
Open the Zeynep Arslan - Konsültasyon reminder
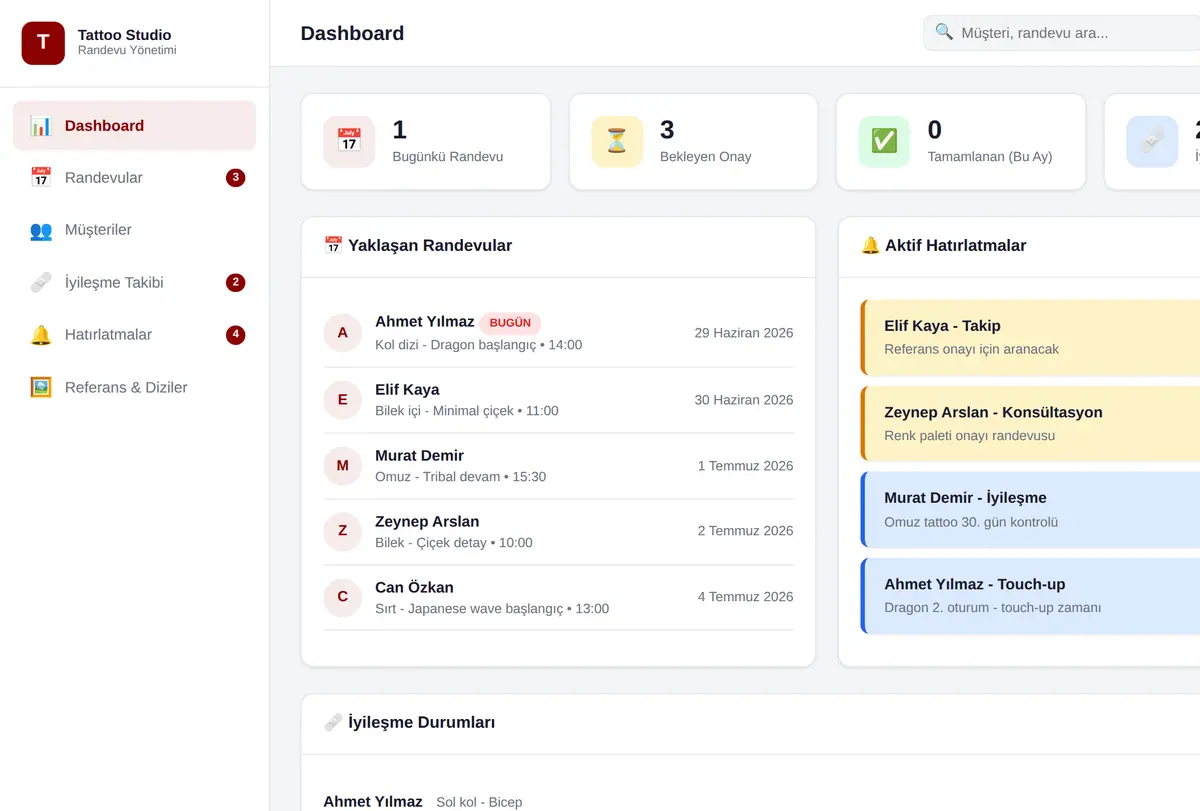point(1030,424)
